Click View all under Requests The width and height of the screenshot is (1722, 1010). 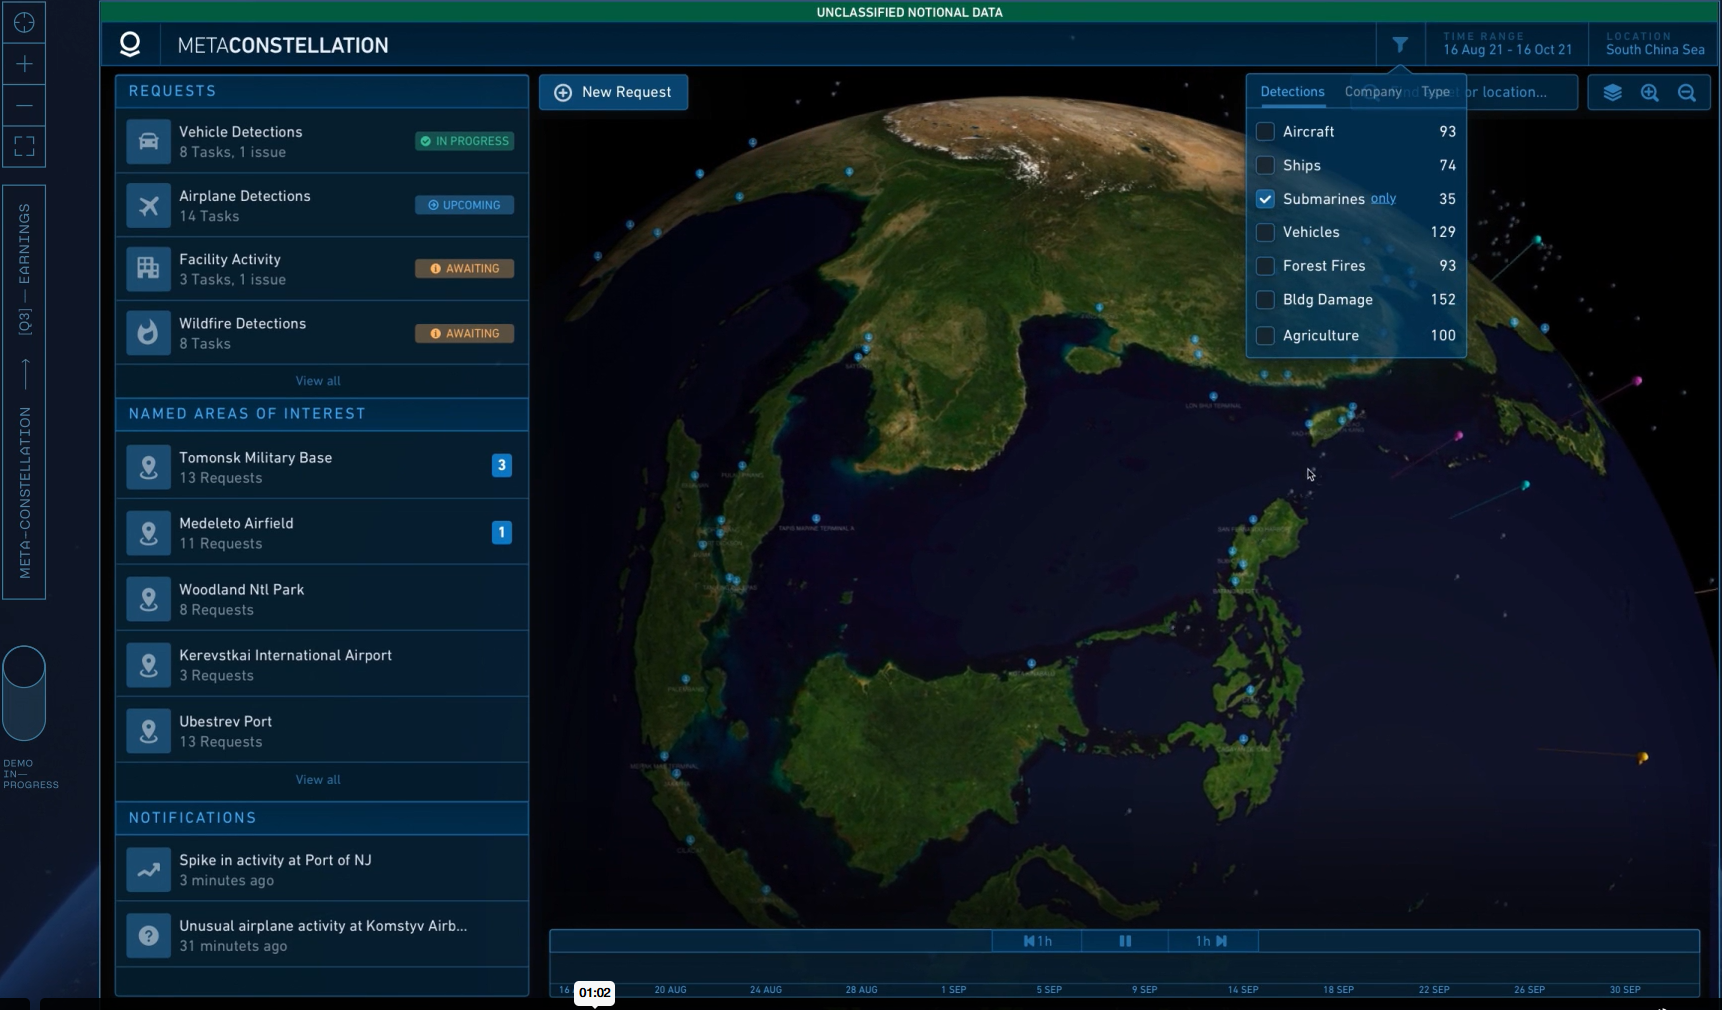click(x=318, y=381)
